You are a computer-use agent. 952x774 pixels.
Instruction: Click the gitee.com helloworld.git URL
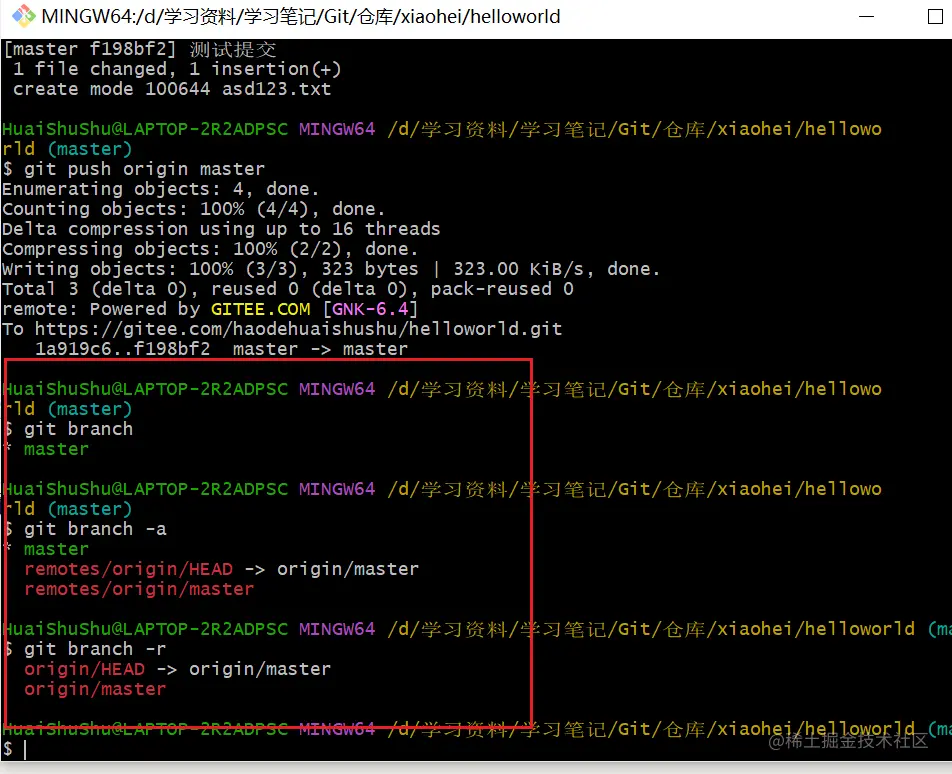[298, 329]
